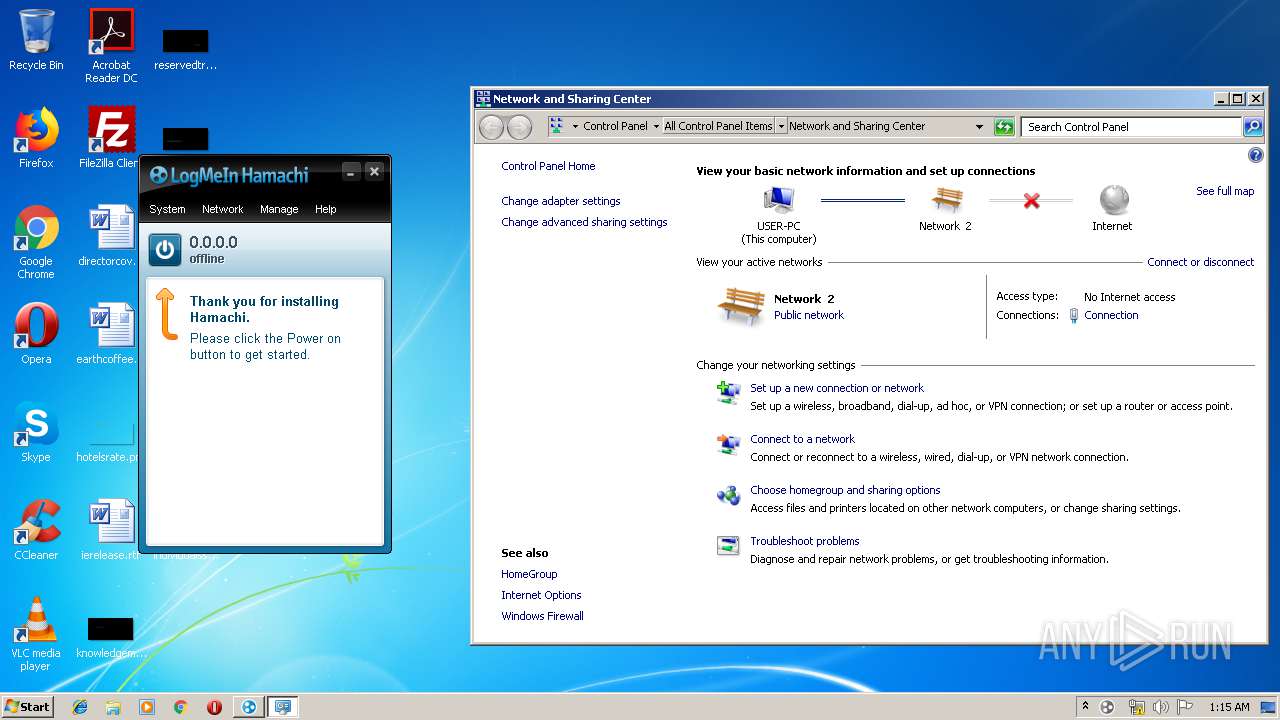Open the CCleaner desktop shortcut
The image size is (1280, 720).
(x=36, y=530)
